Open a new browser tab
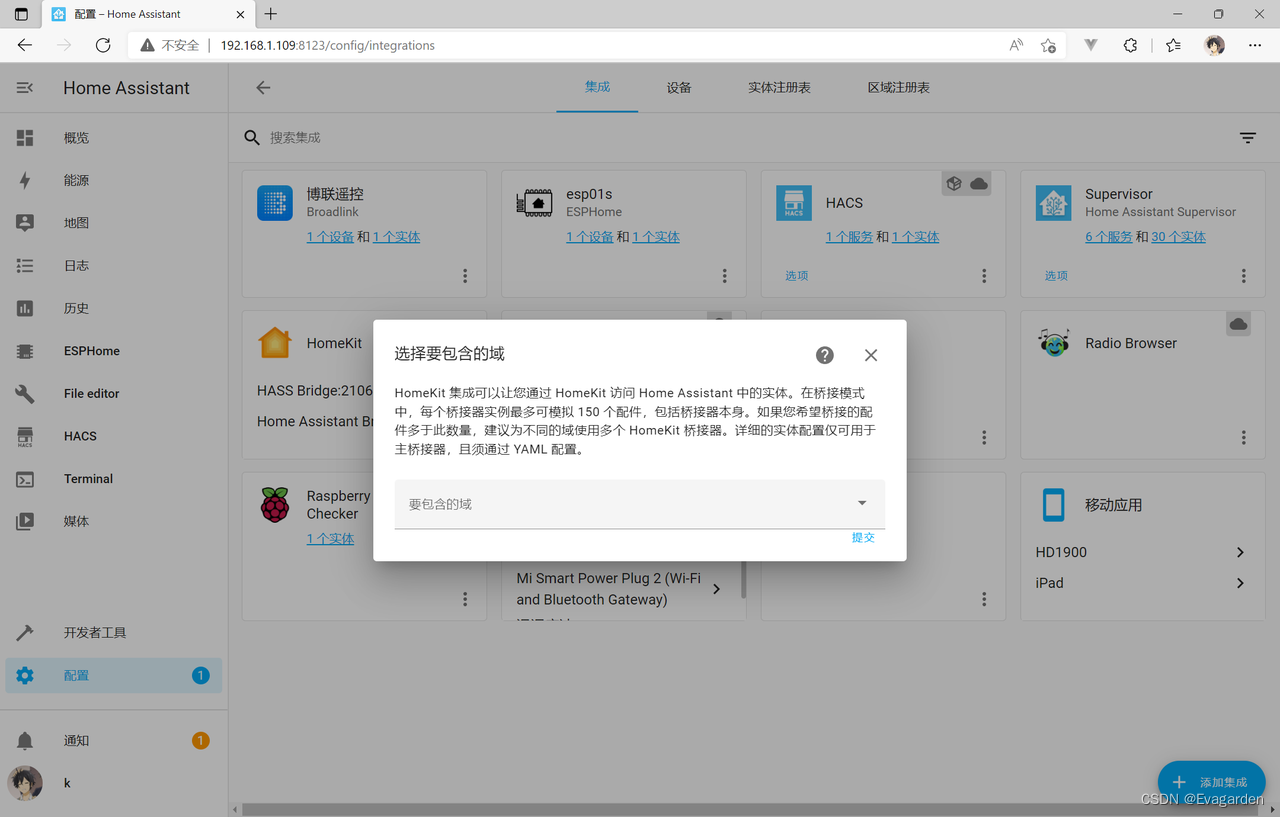The image size is (1280, 817). click(x=271, y=14)
